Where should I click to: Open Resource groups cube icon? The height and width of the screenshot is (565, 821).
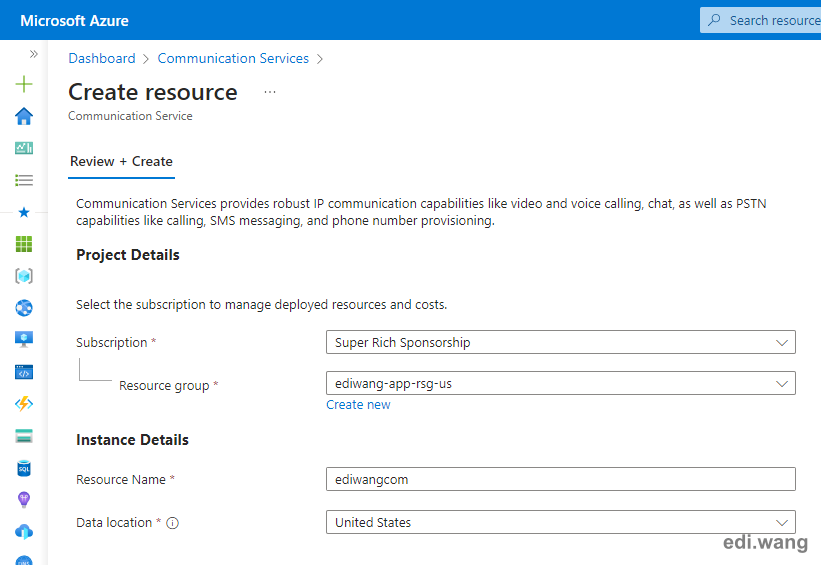pos(24,276)
